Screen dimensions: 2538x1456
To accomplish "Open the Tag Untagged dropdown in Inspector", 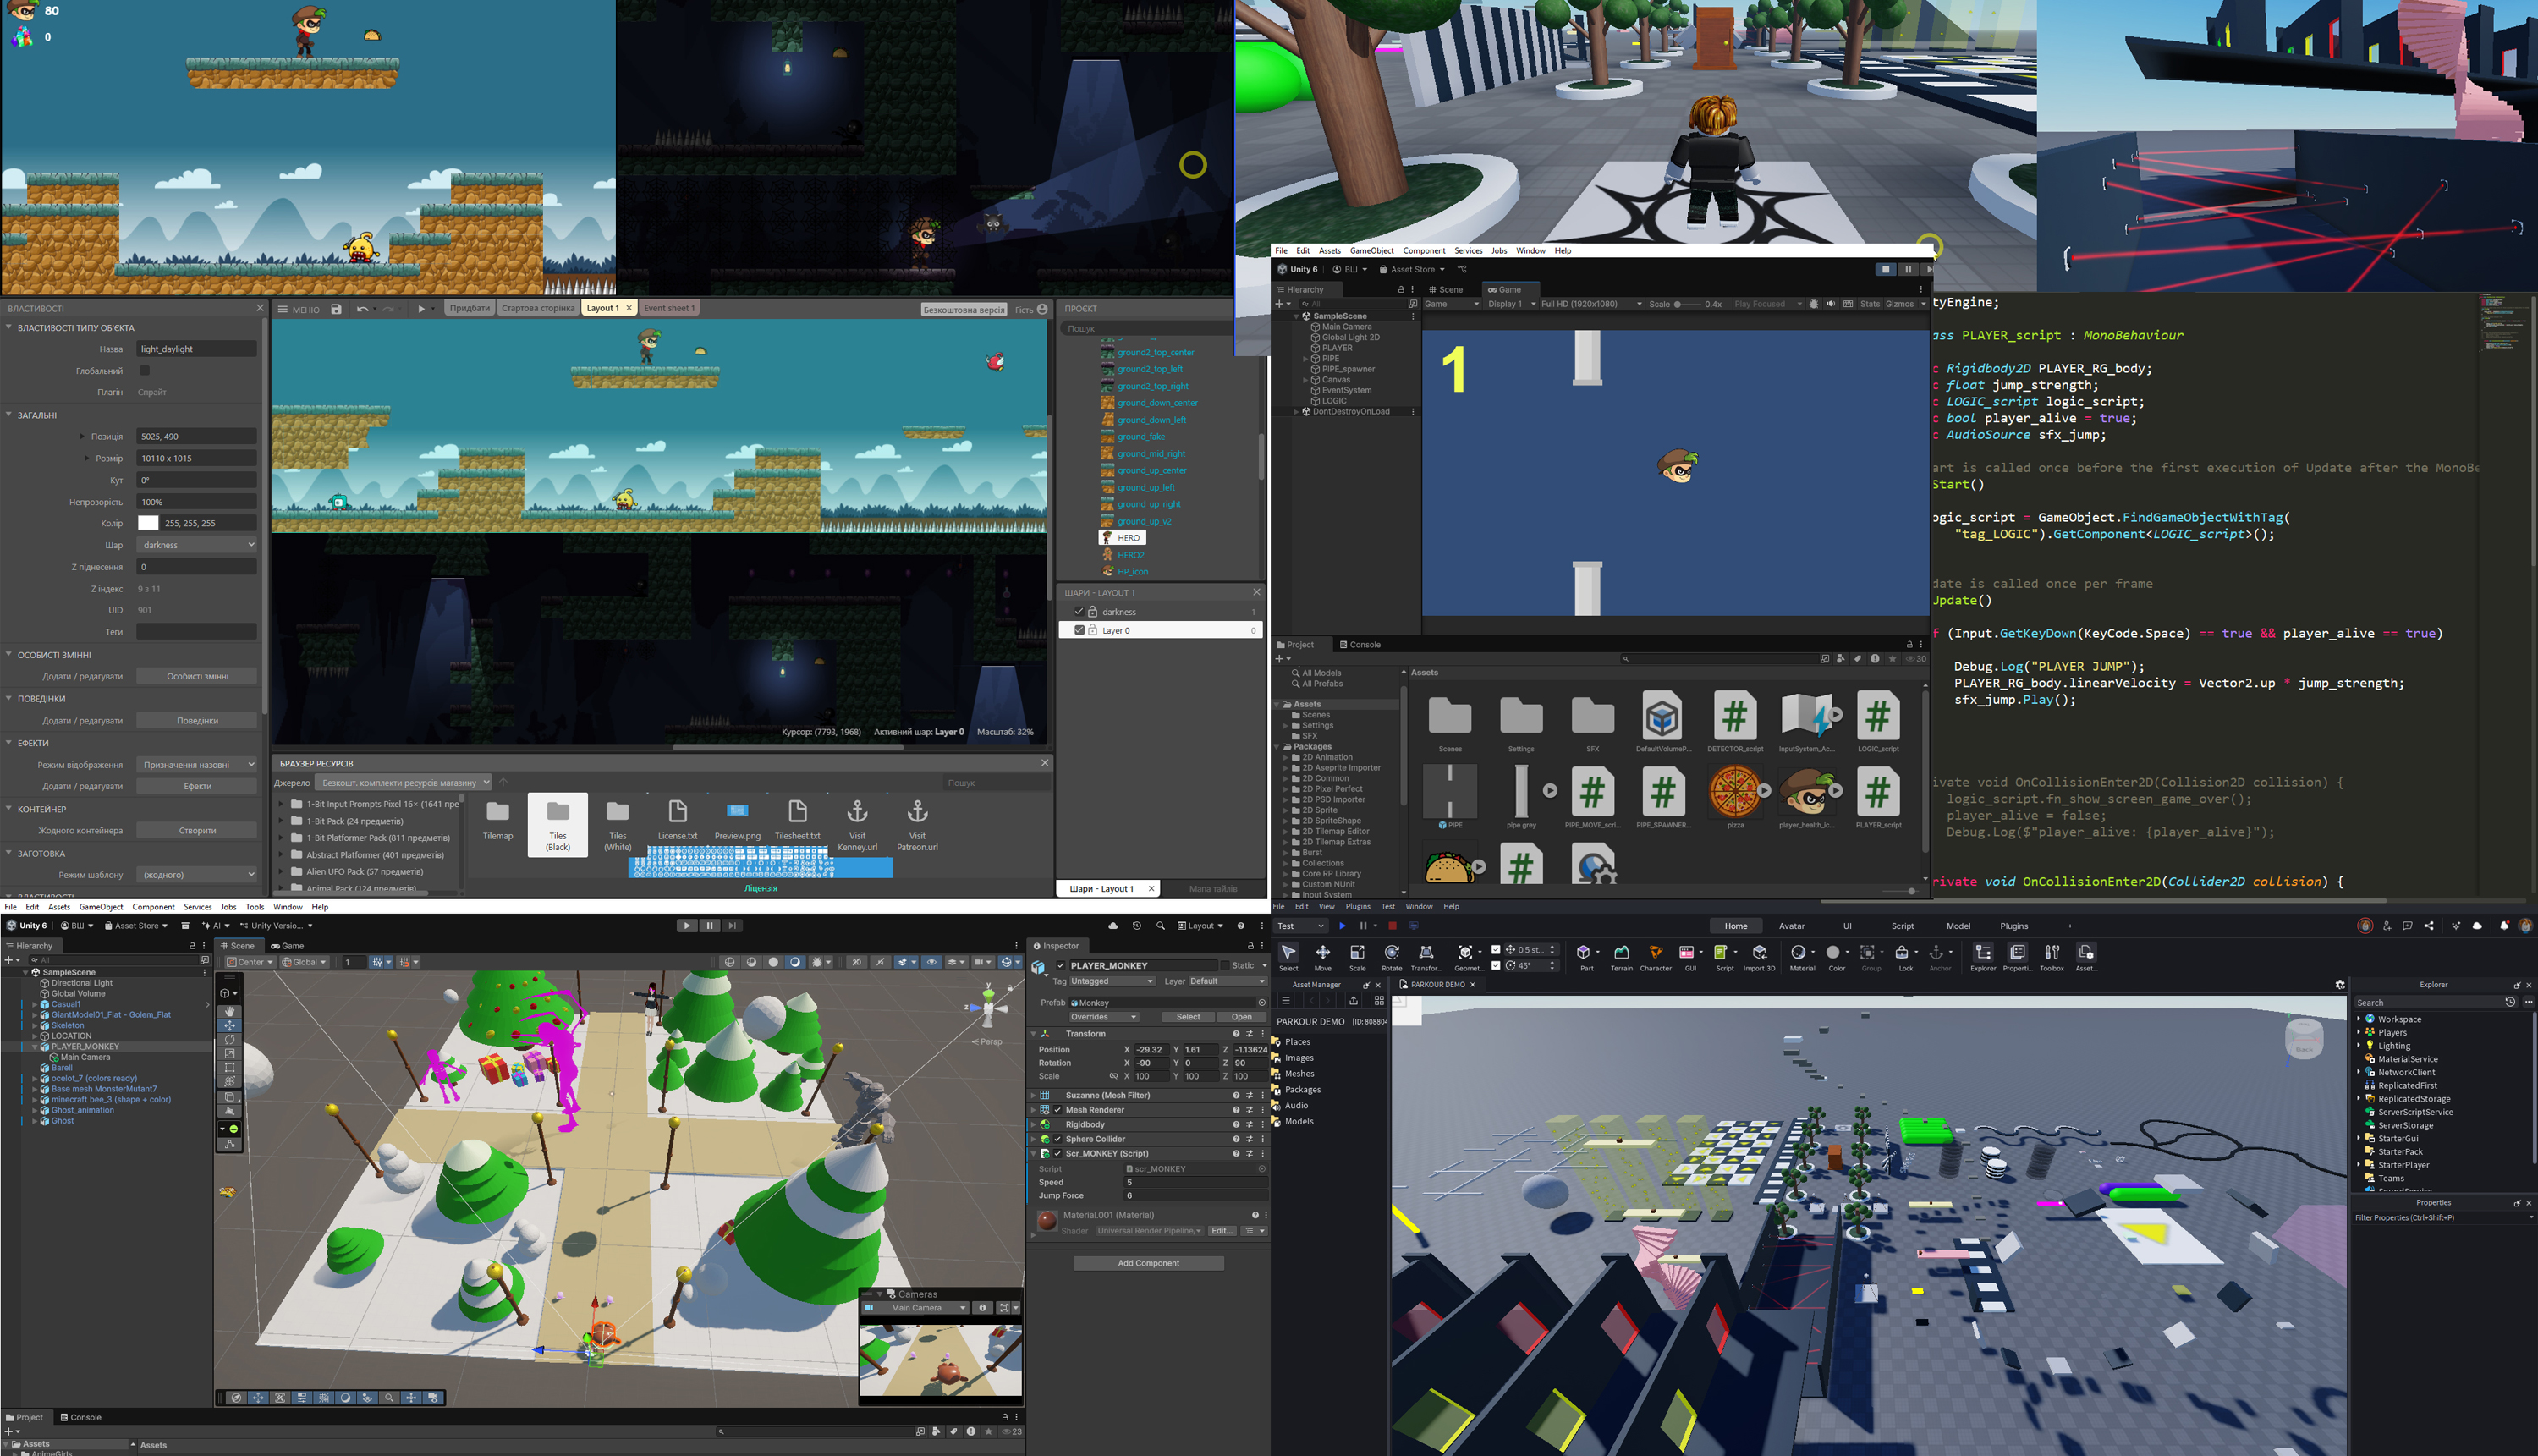I will 1112,981.
